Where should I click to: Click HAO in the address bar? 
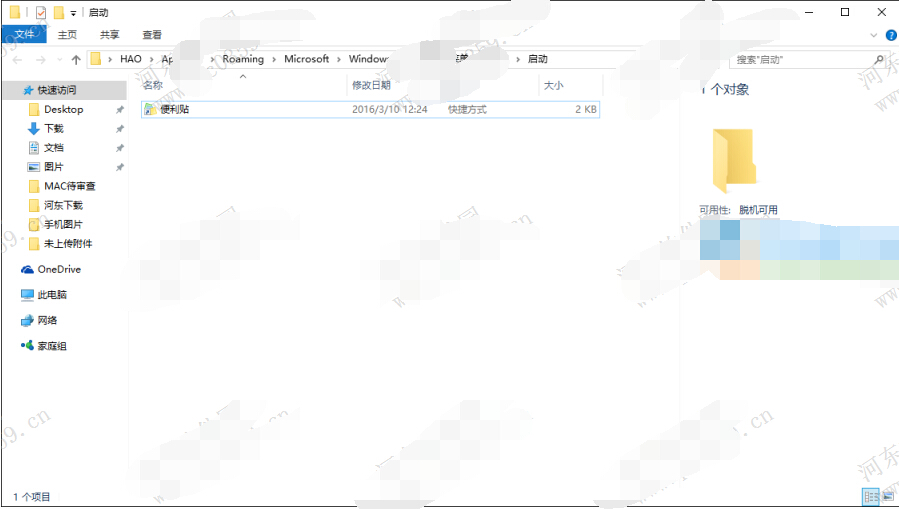(x=131, y=59)
